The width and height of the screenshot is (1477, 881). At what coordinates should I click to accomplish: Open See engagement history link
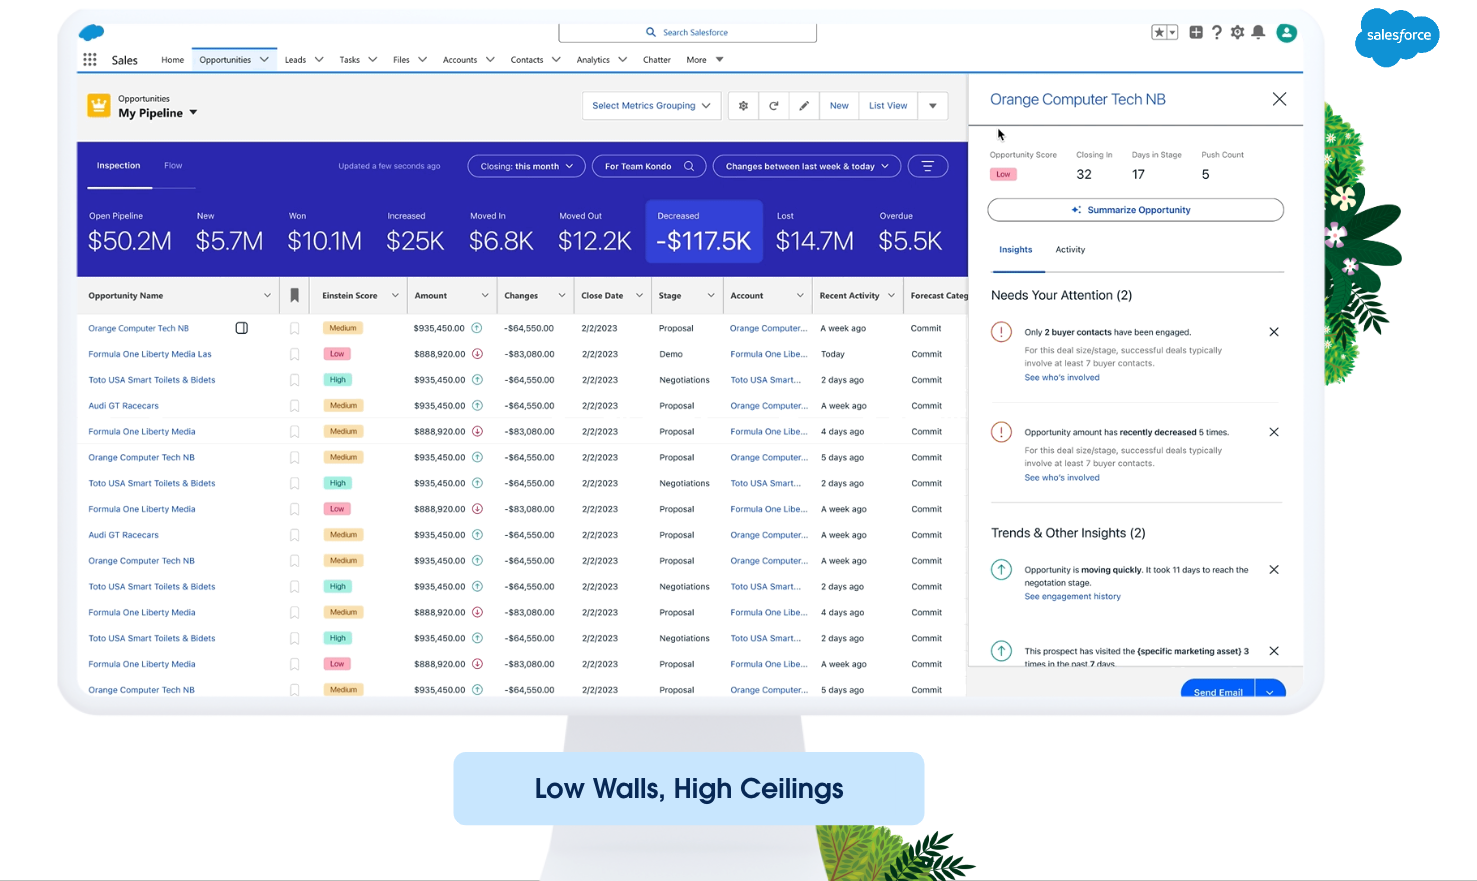(x=1072, y=597)
